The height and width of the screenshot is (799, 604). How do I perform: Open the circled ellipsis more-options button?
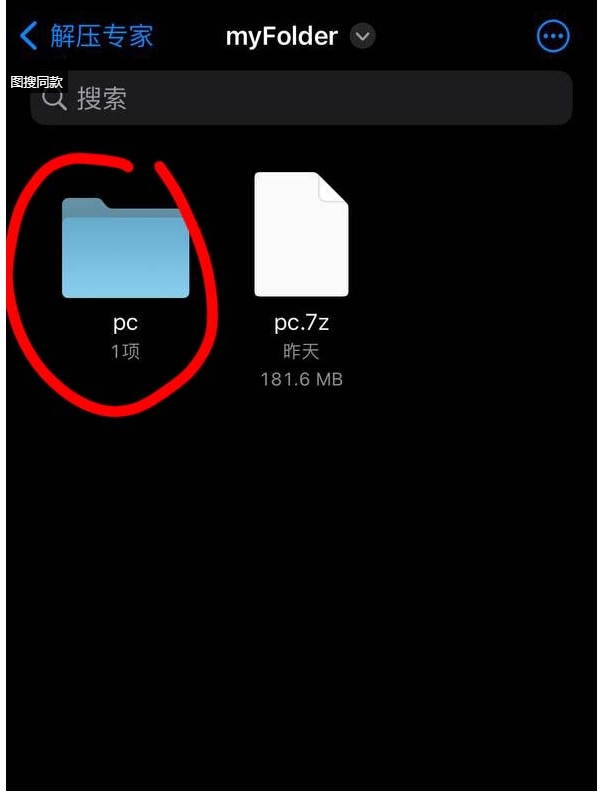pos(553,36)
